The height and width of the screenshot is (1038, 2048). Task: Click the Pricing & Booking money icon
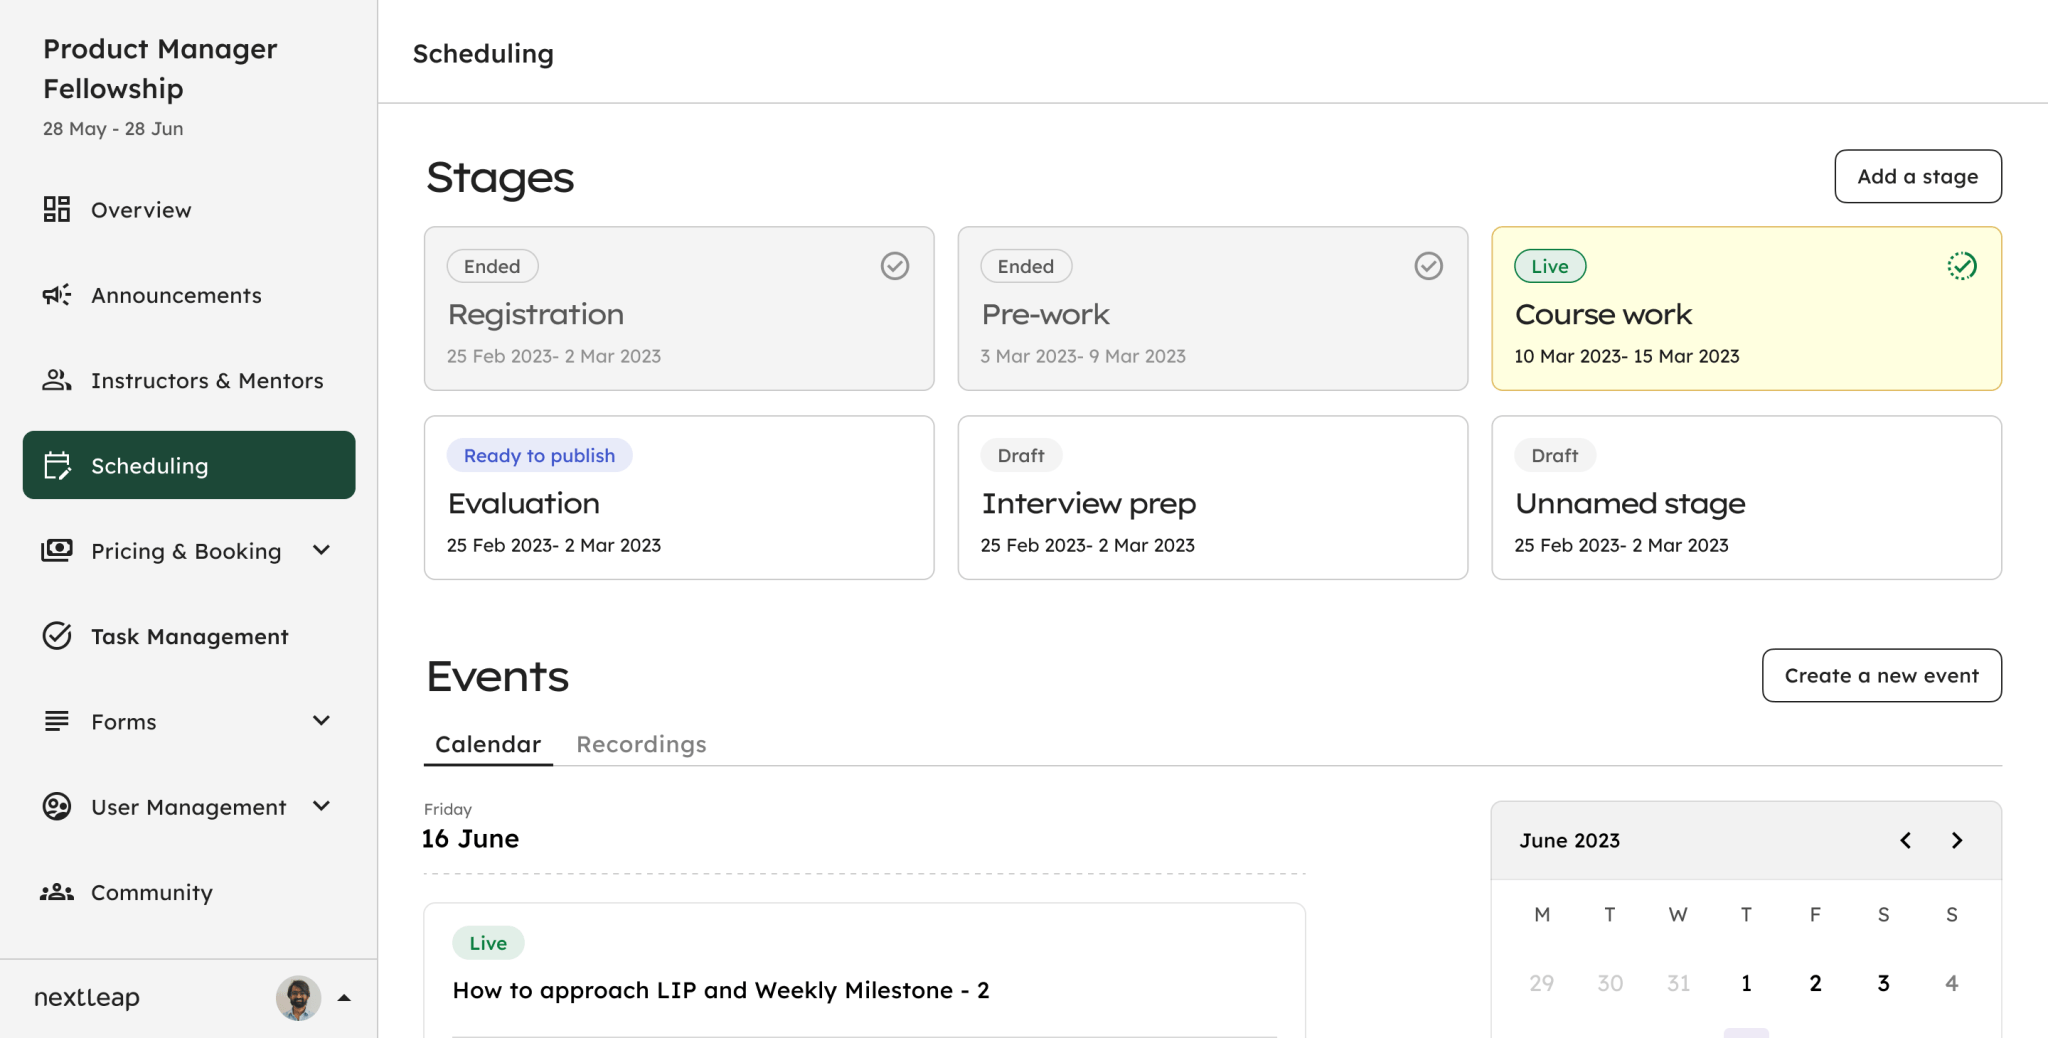(57, 550)
